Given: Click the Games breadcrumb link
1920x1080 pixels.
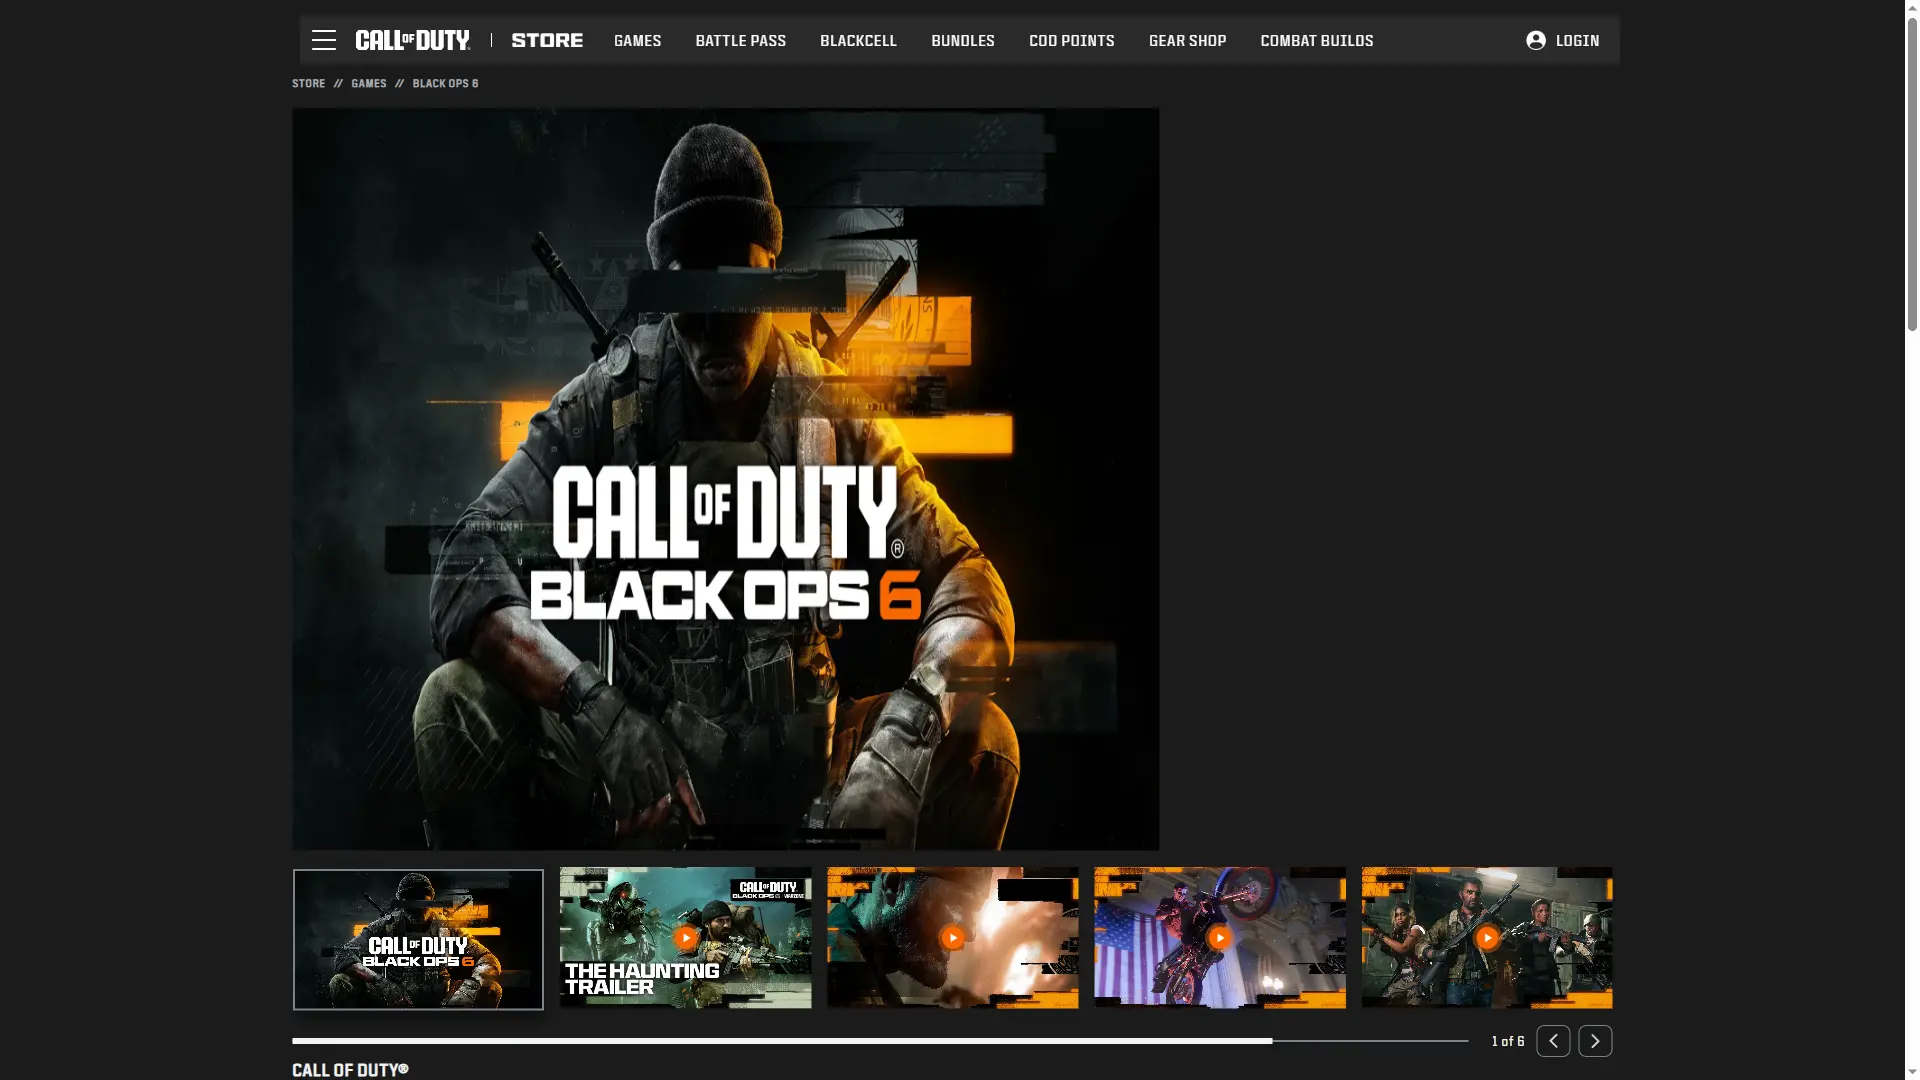Looking at the screenshot, I should (368, 84).
